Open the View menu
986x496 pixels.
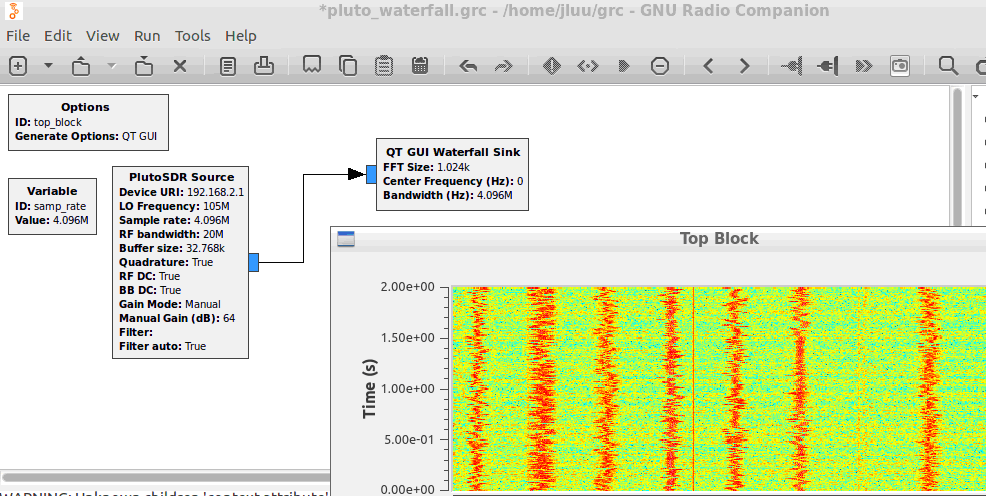tap(102, 36)
